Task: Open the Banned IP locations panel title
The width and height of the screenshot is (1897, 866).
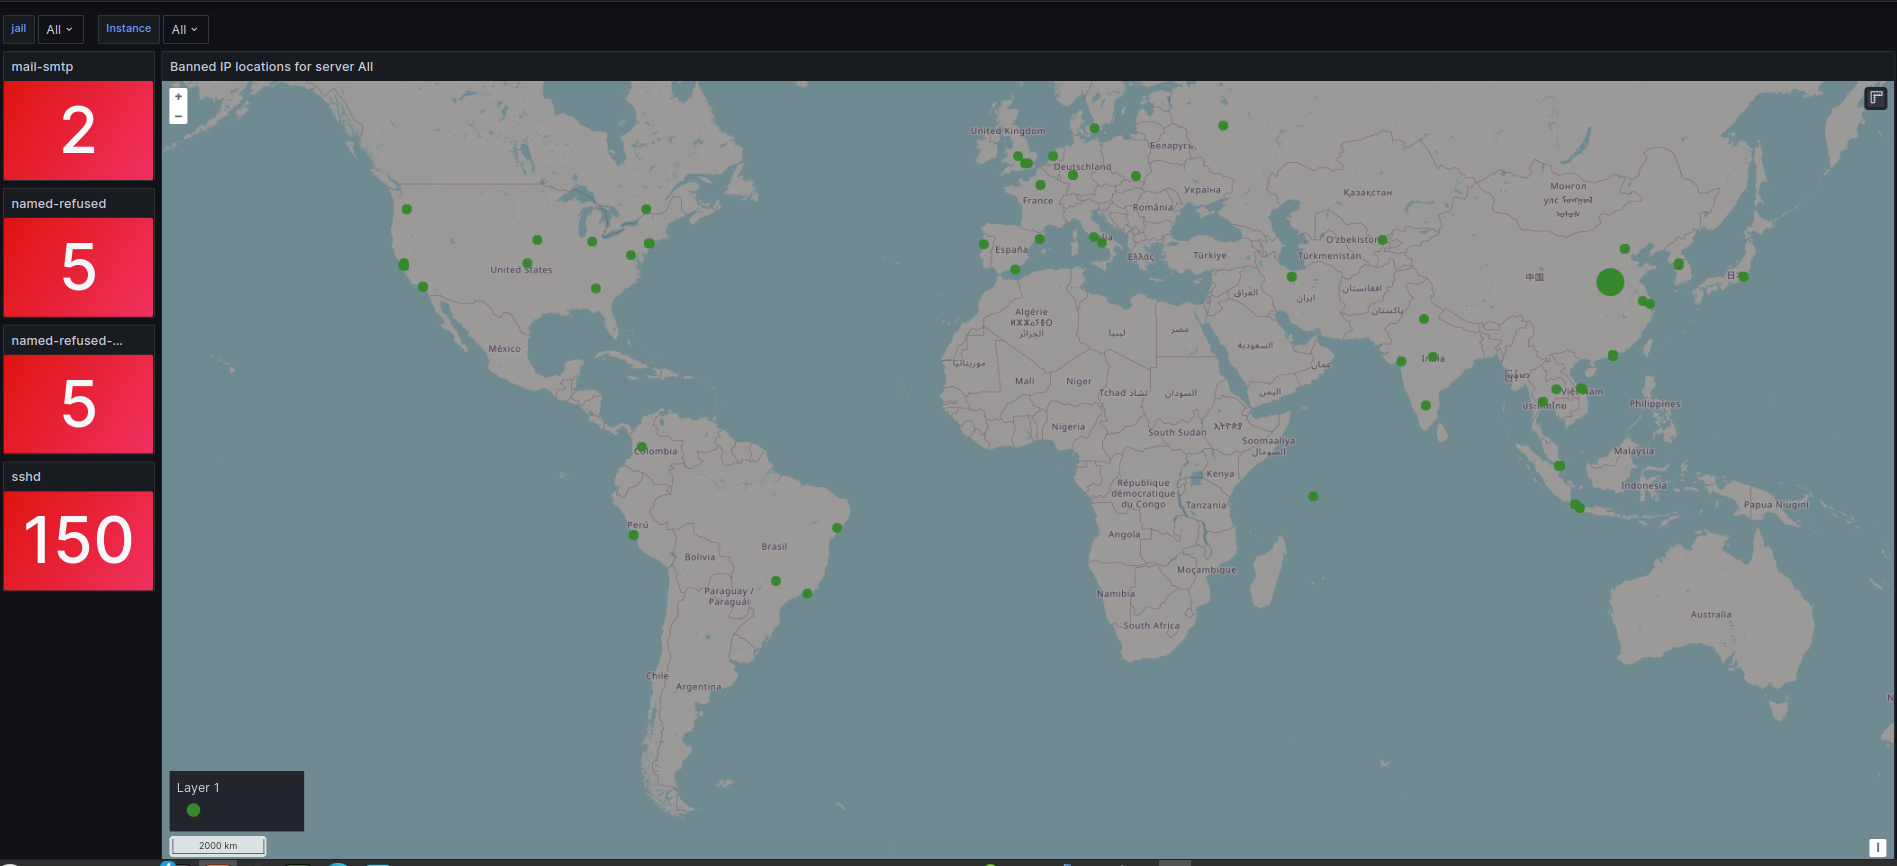Action: pyautogui.click(x=271, y=67)
